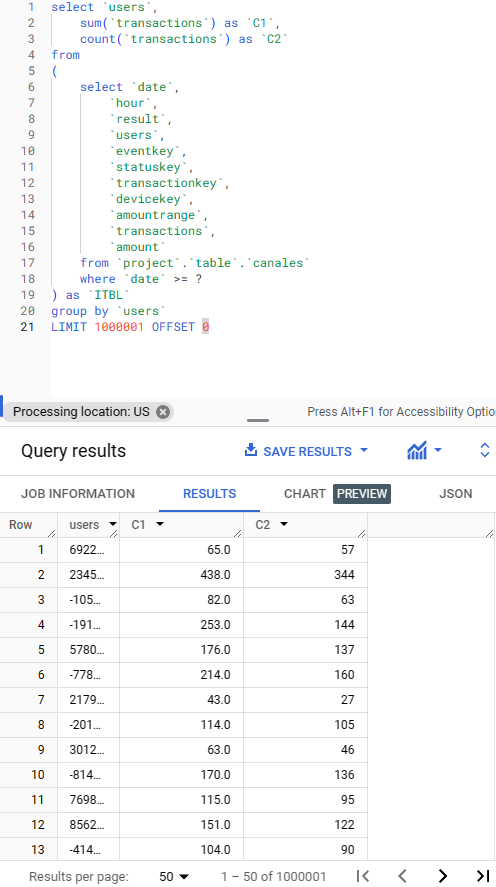Click the Press Alt+F1 accessibility hint
The image size is (496, 887).
click(x=402, y=412)
